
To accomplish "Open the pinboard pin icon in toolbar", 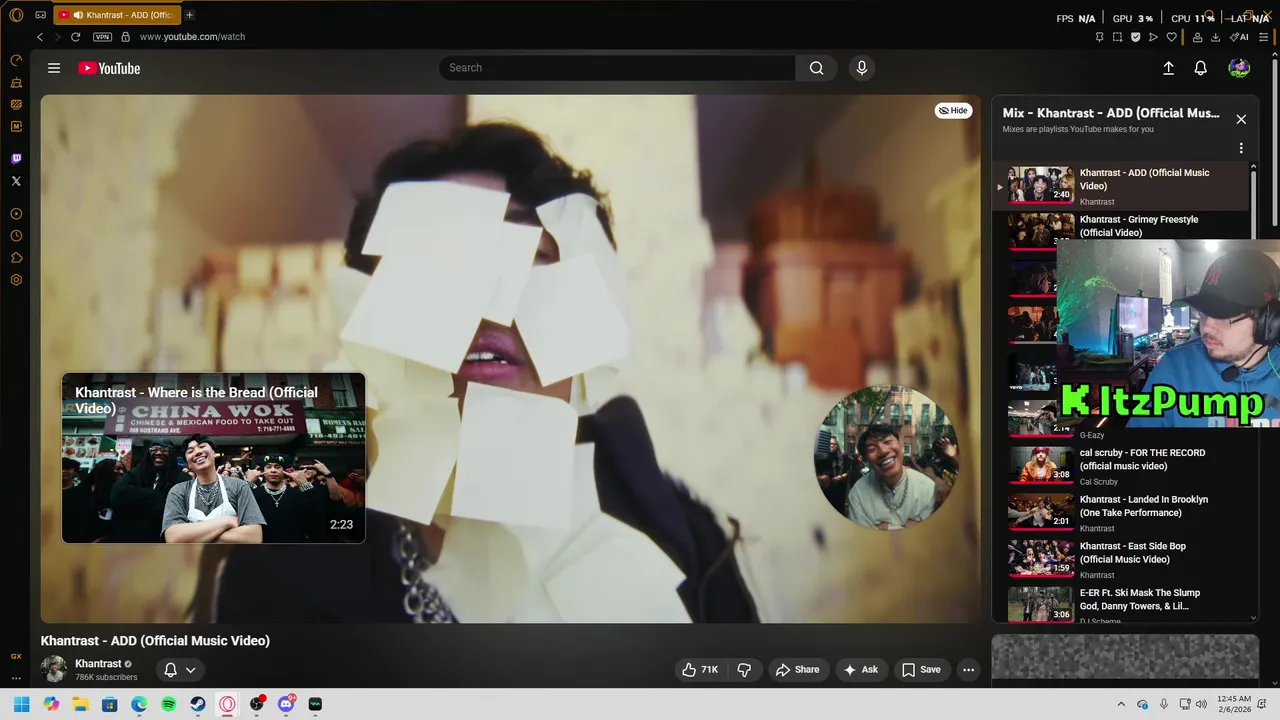I will tap(1099, 37).
